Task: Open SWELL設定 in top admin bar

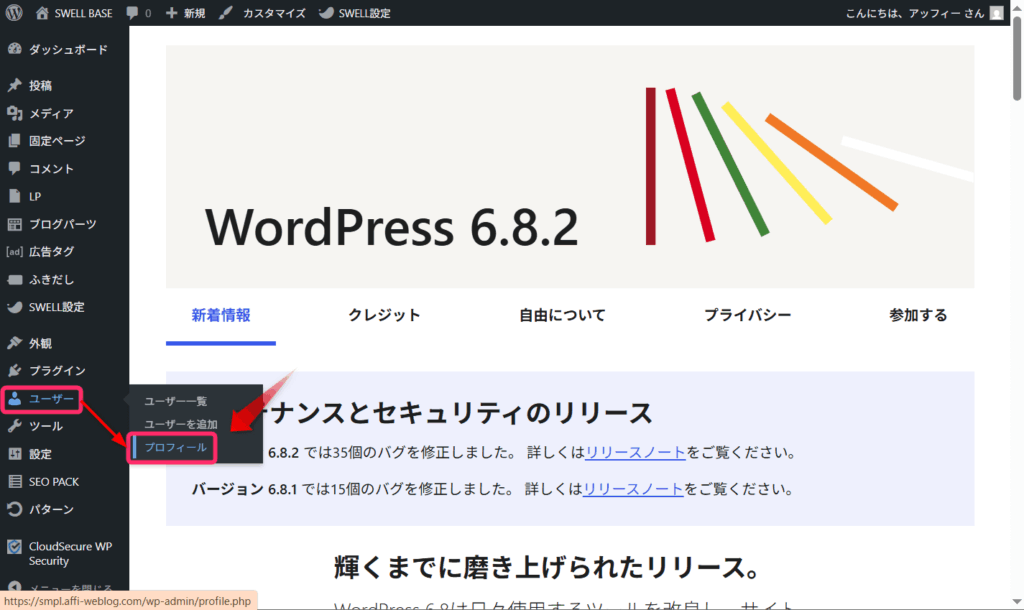Action: pyautogui.click(x=355, y=12)
